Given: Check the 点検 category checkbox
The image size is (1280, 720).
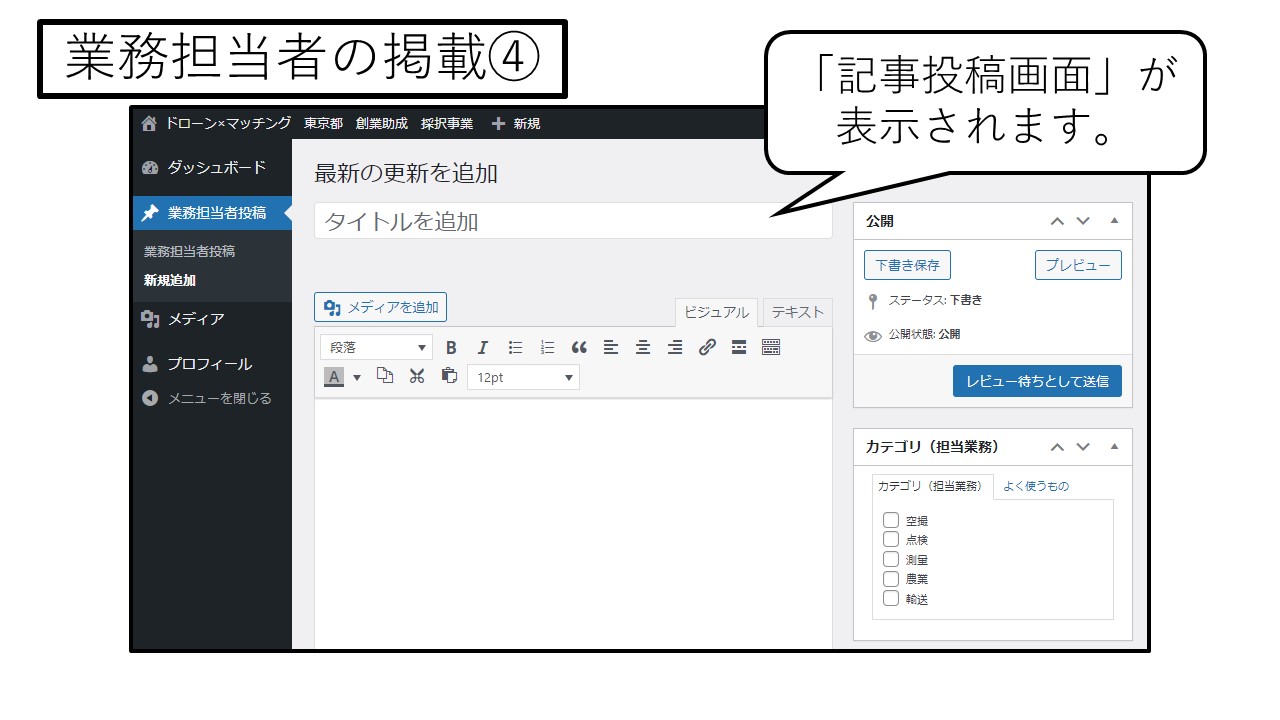Looking at the screenshot, I should [x=891, y=539].
